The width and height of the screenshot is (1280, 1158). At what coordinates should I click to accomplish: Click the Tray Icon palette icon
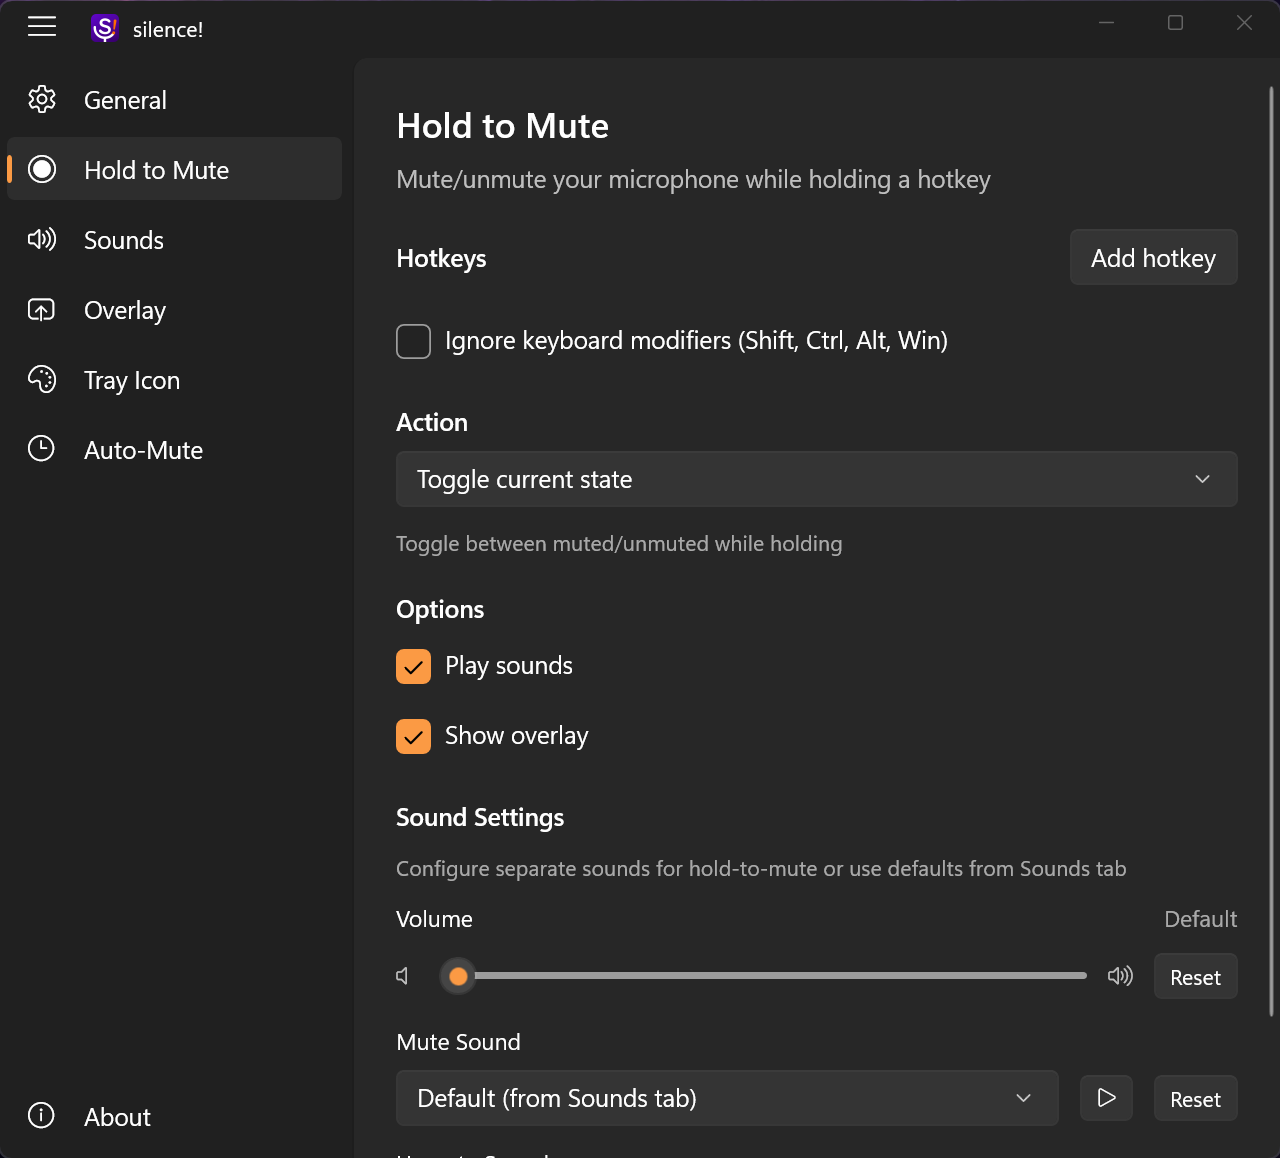tap(42, 380)
